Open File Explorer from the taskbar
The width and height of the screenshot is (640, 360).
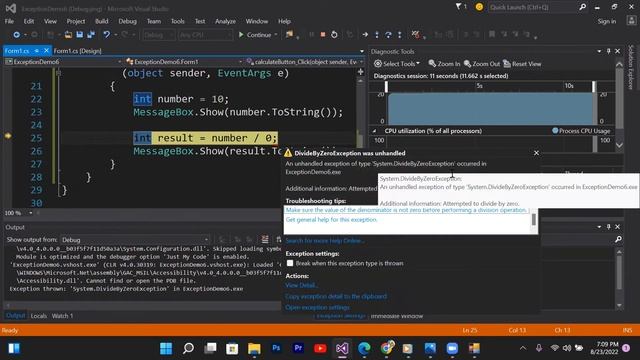click(x=254, y=348)
